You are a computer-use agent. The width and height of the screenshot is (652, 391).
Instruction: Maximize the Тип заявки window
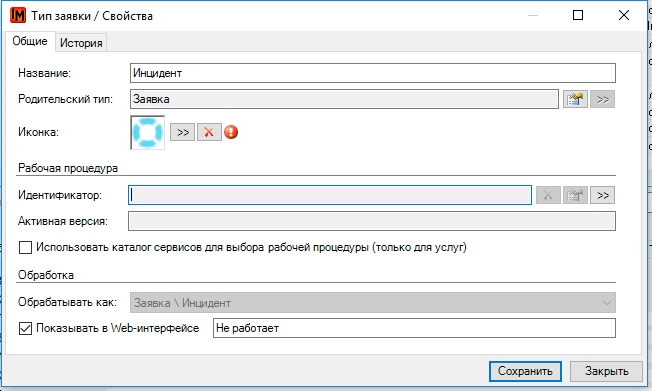(578, 15)
